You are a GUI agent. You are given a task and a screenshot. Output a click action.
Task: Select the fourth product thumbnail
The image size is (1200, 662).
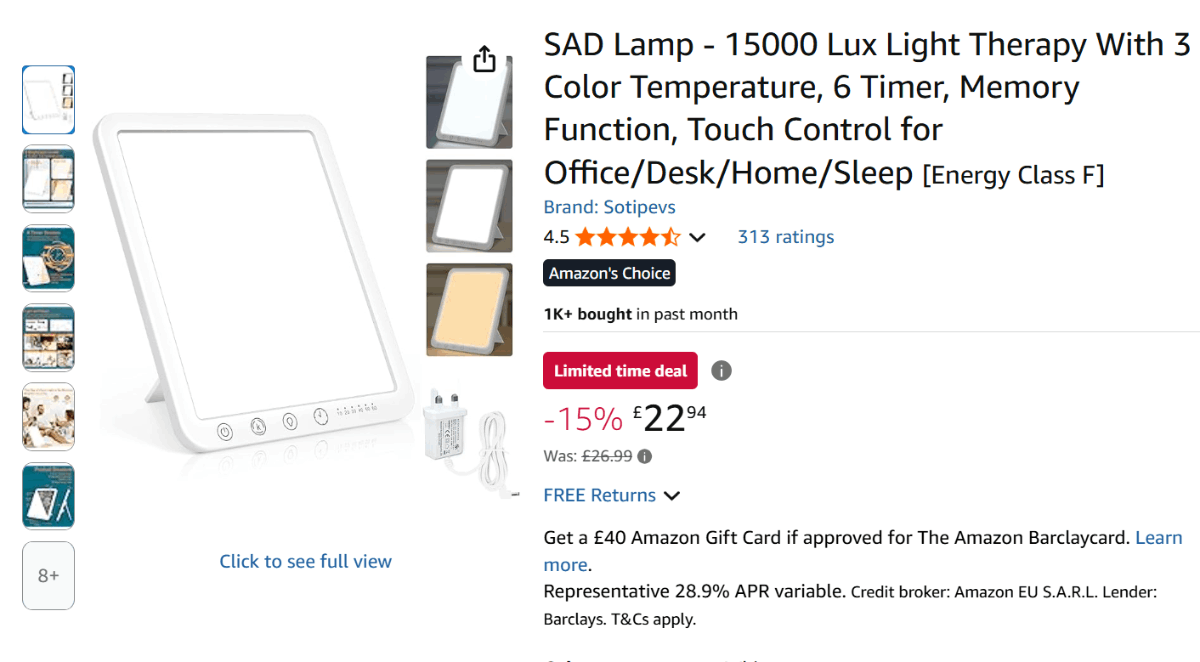coord(48,337)
